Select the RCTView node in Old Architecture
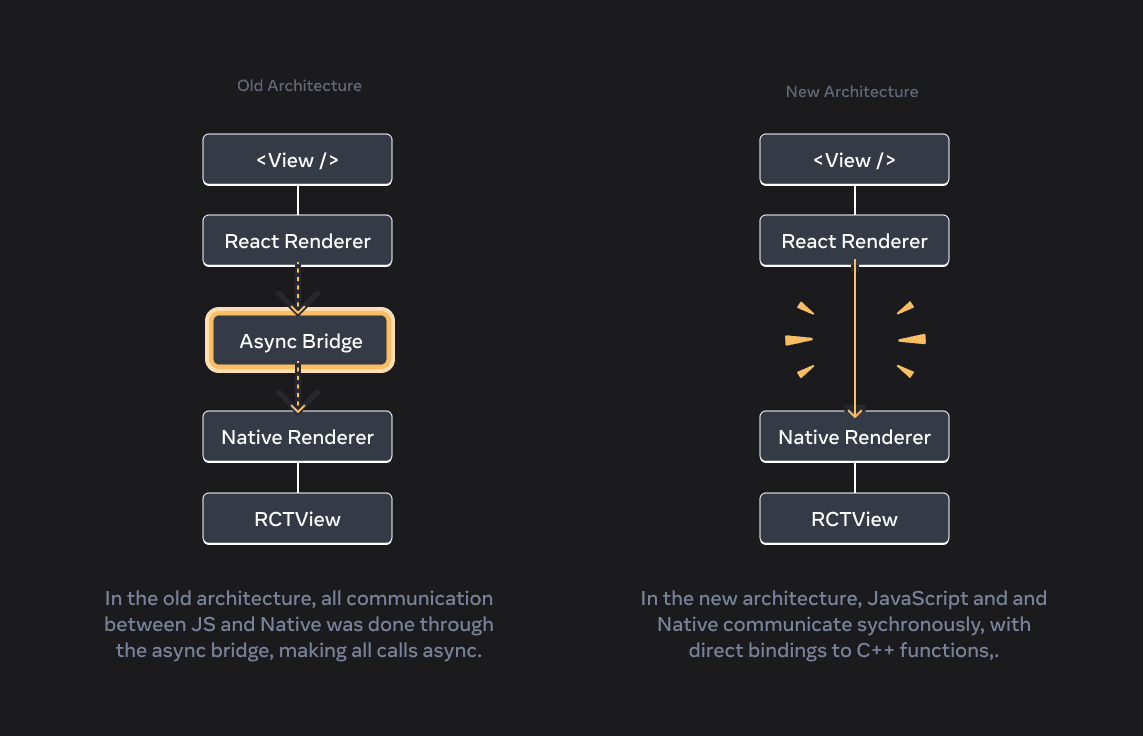 (x=297, y=518)
